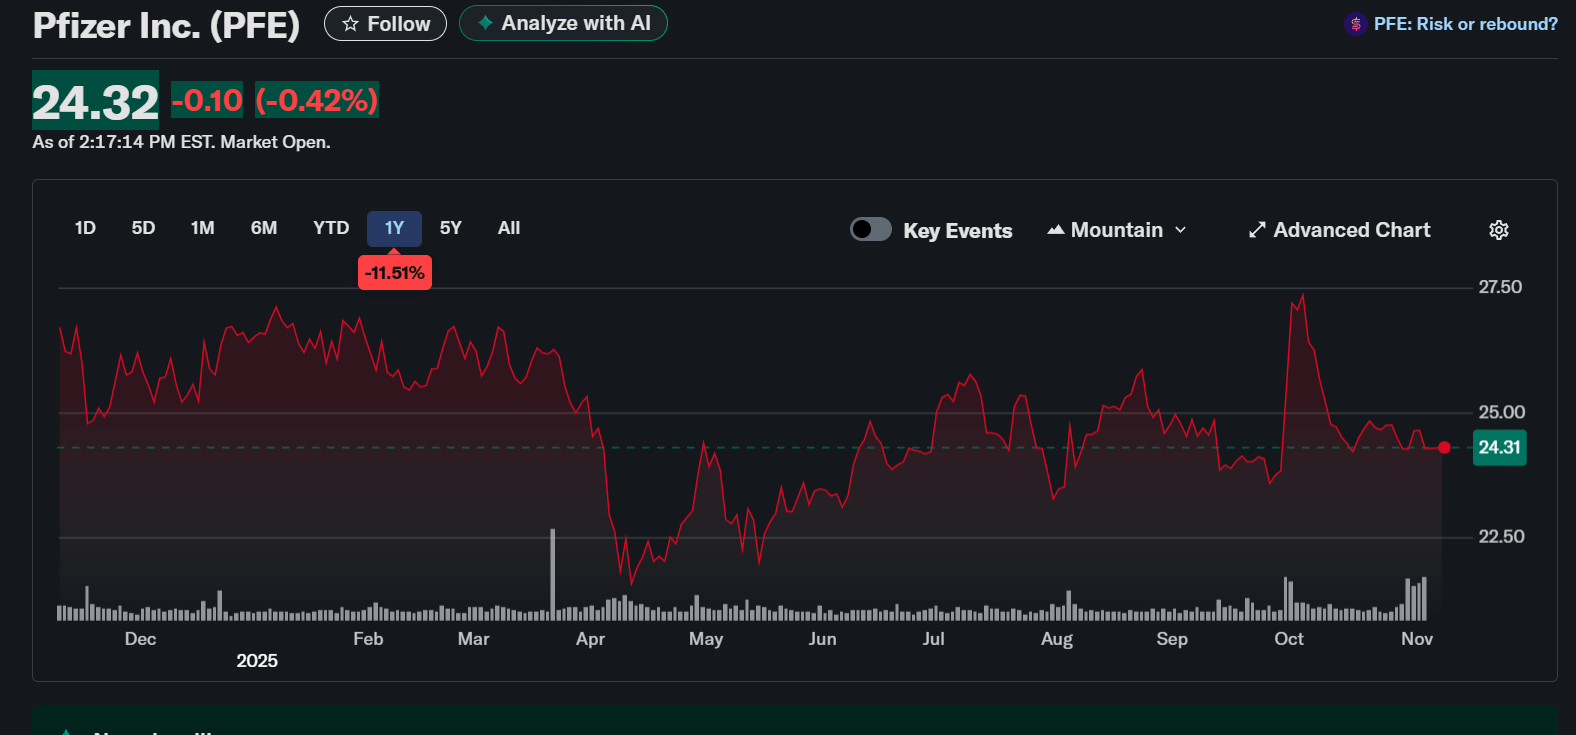The image size is (1576, 735).
Task: Select the 1M range tab
Action: [x=202, y=228]
